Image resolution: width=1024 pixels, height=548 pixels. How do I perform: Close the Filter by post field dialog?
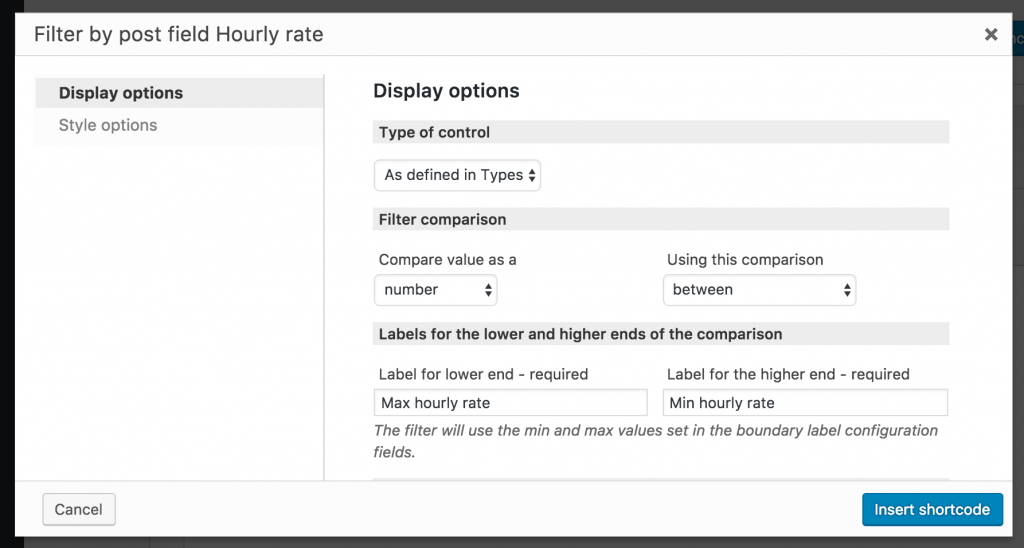(991, 35)
